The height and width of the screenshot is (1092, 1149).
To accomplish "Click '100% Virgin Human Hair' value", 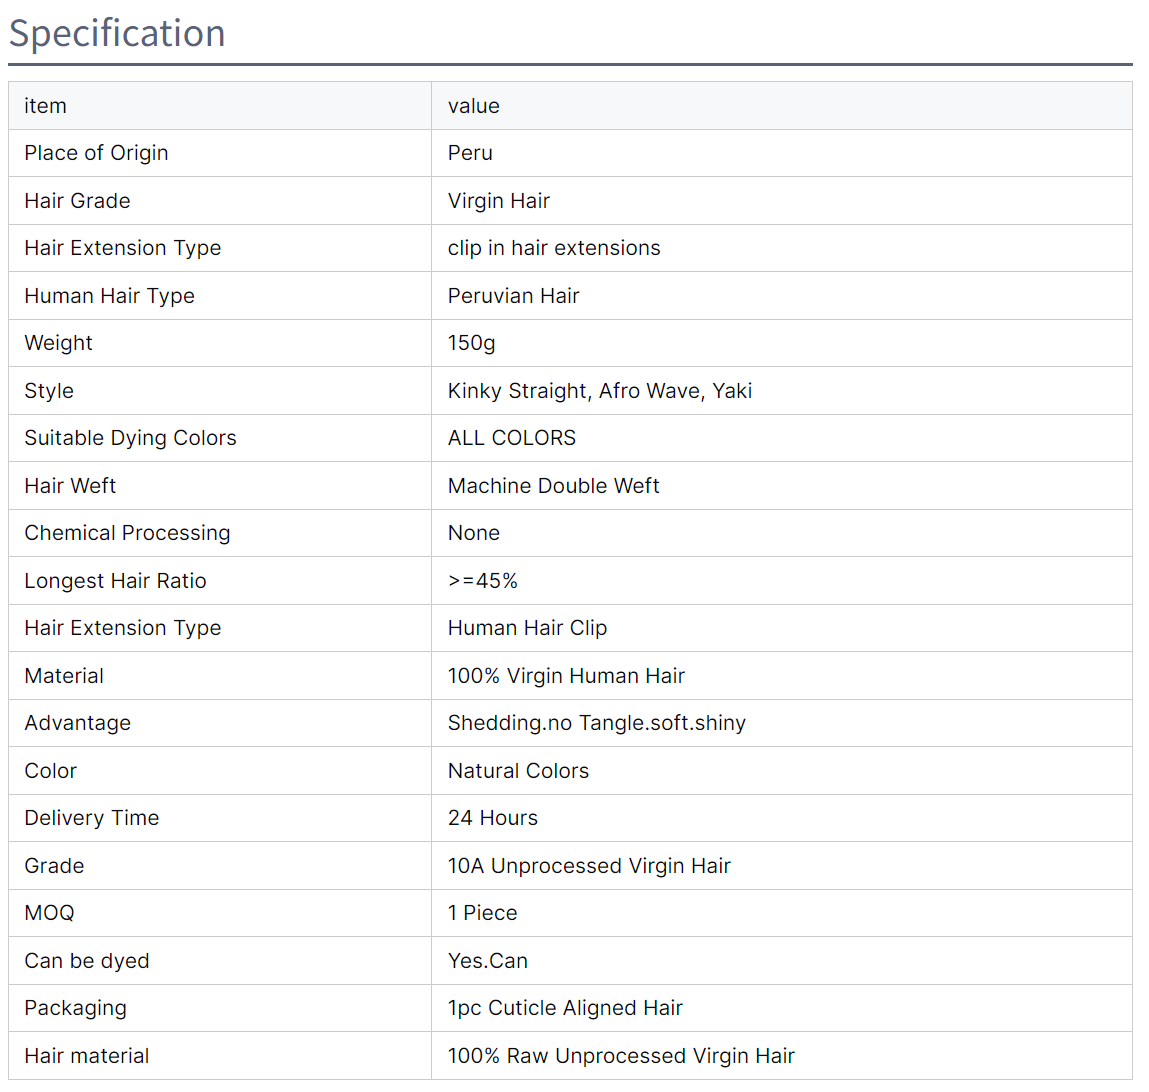I will click(x=566, y=676).
